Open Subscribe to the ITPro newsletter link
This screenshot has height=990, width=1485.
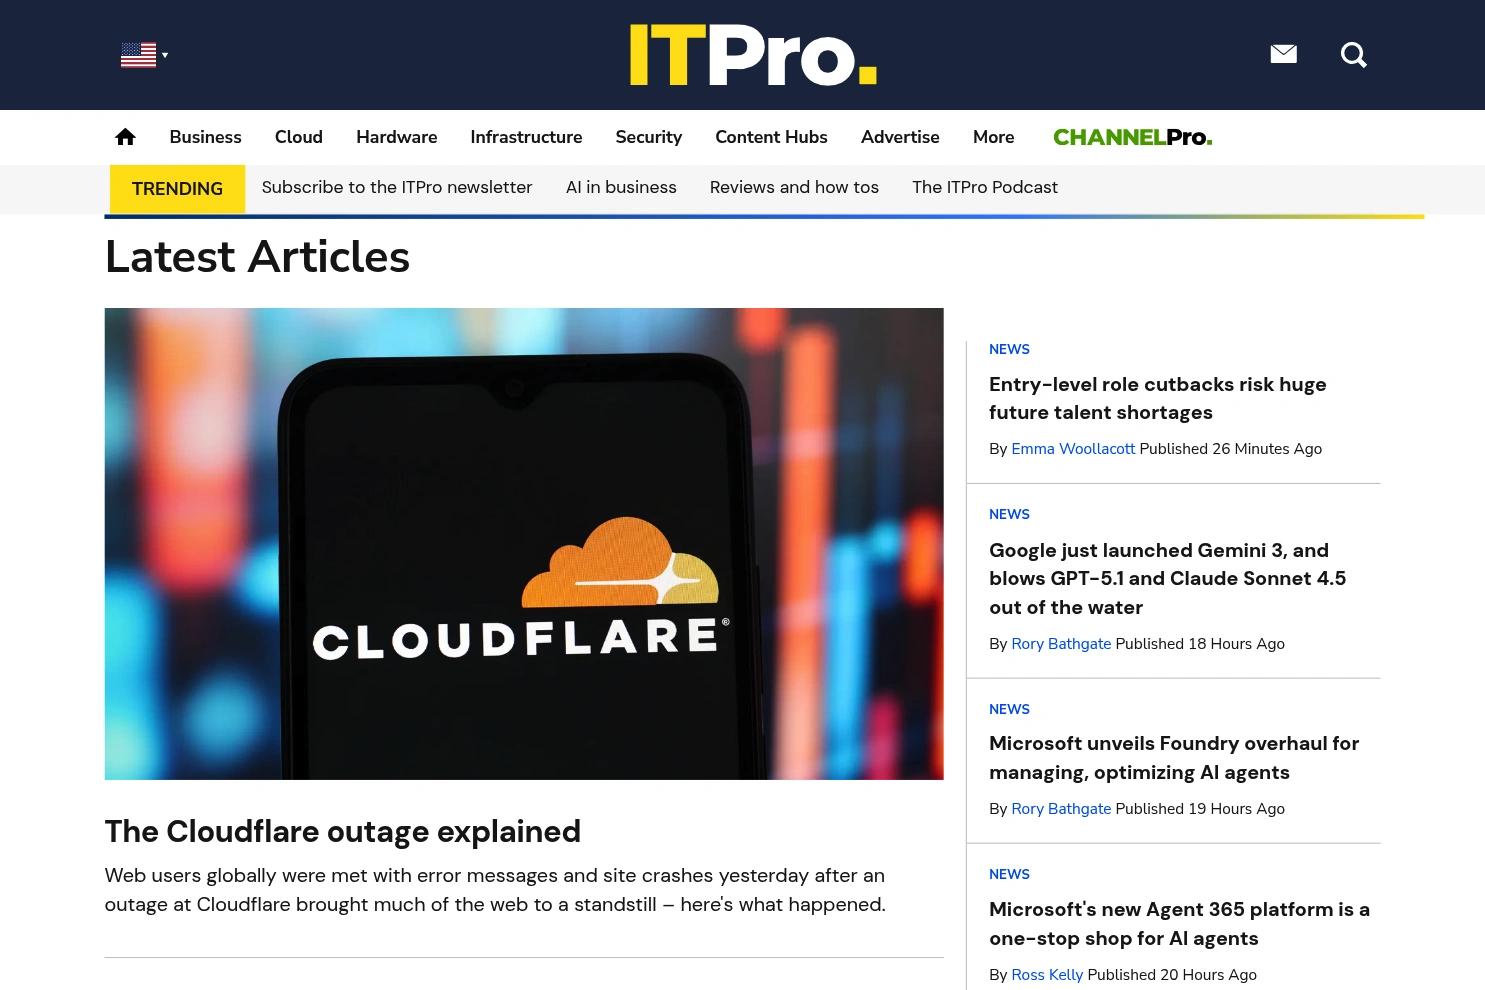click(397, 187)
